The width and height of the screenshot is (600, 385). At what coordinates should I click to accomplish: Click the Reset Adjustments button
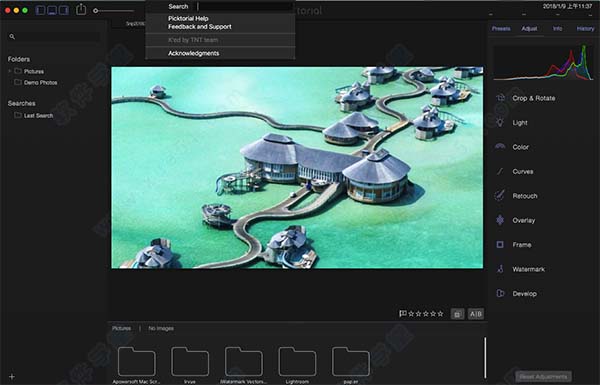543,377
